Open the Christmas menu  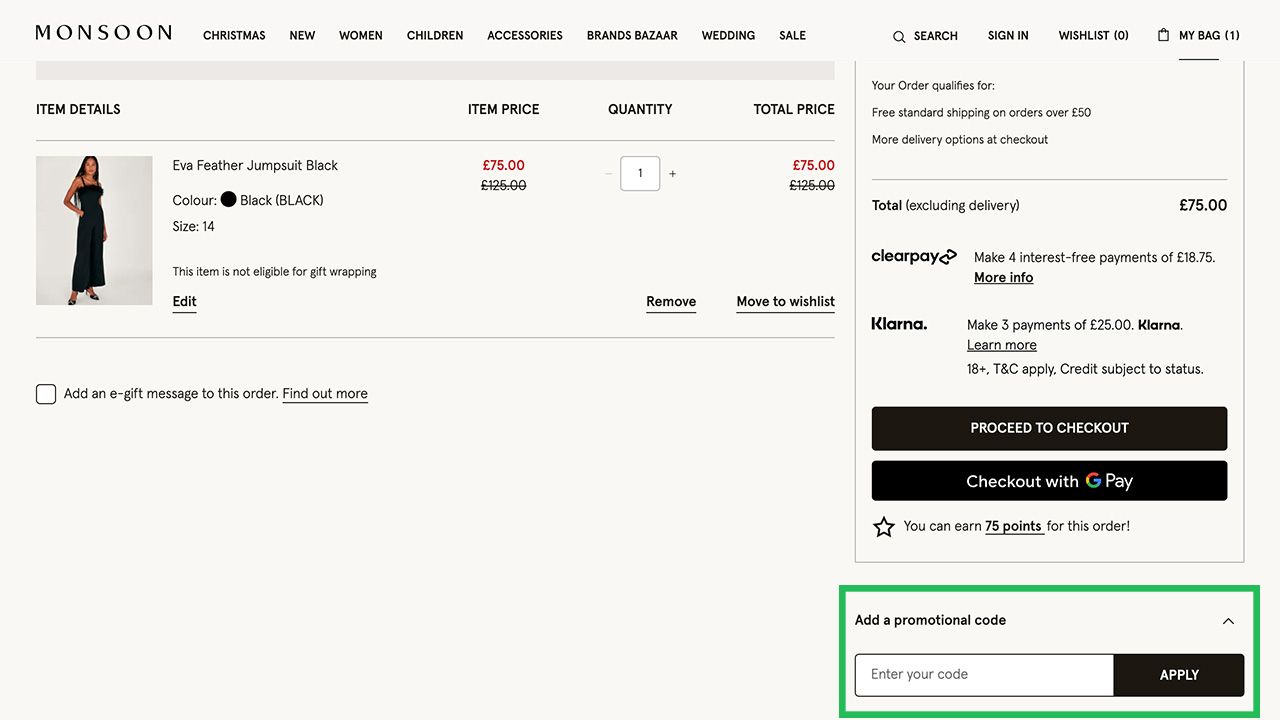234,35
